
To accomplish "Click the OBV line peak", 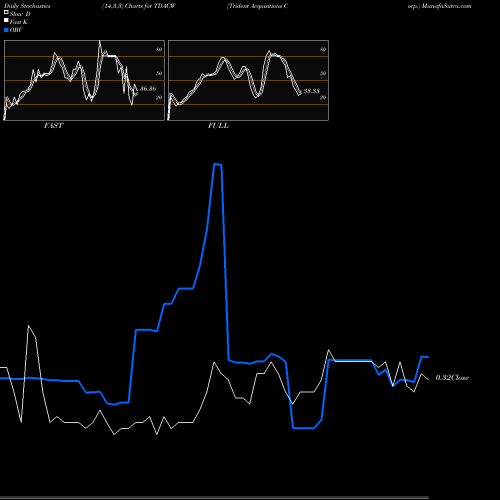I will [x=217, y=164].
